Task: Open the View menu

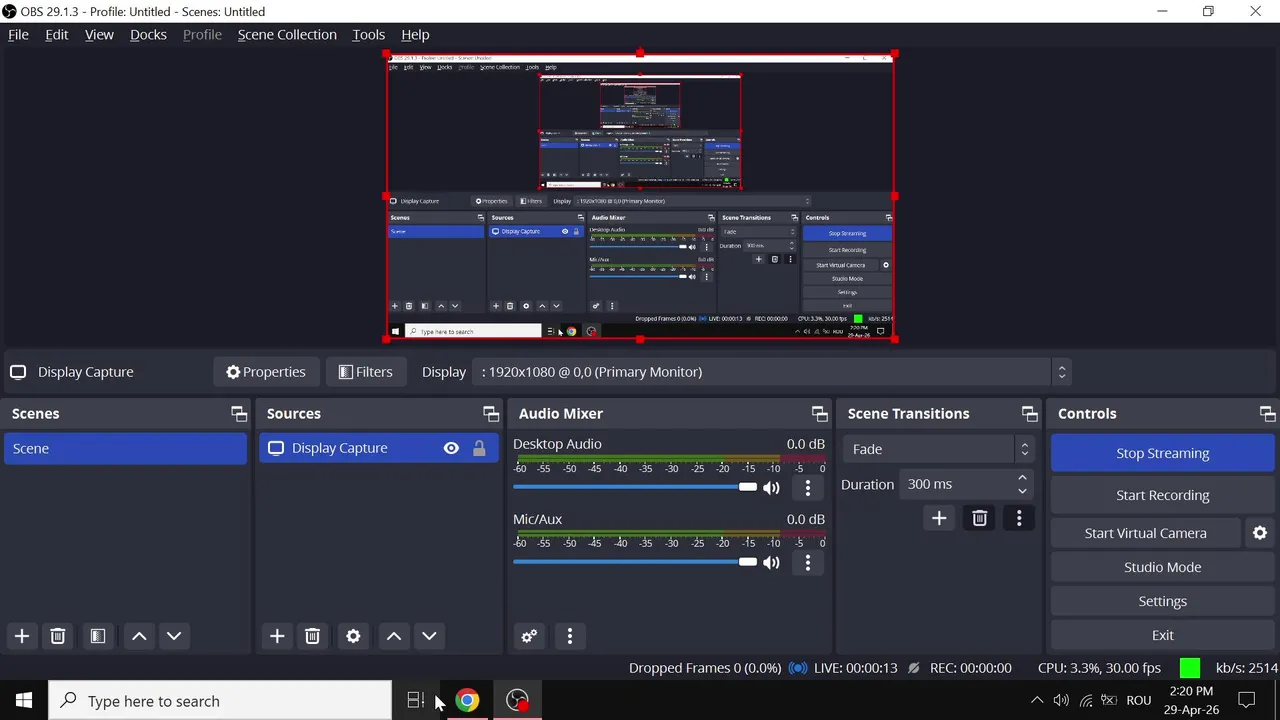Action: [x=99, y=34]
